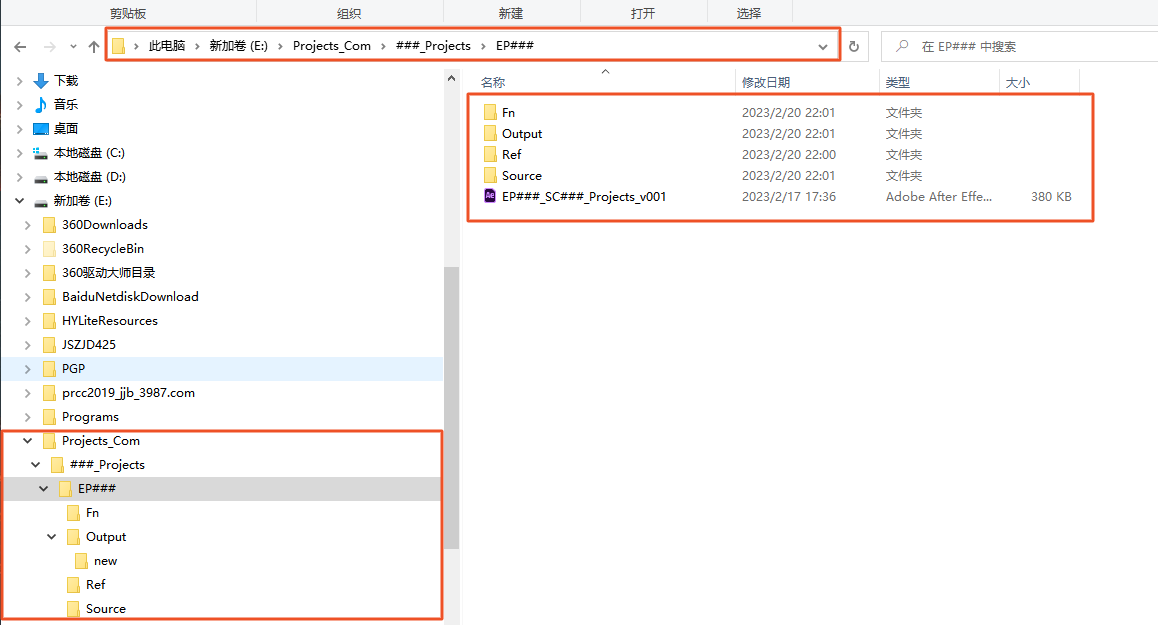
Task: Click the After Effects project file icon
Action: click(490, 197)
